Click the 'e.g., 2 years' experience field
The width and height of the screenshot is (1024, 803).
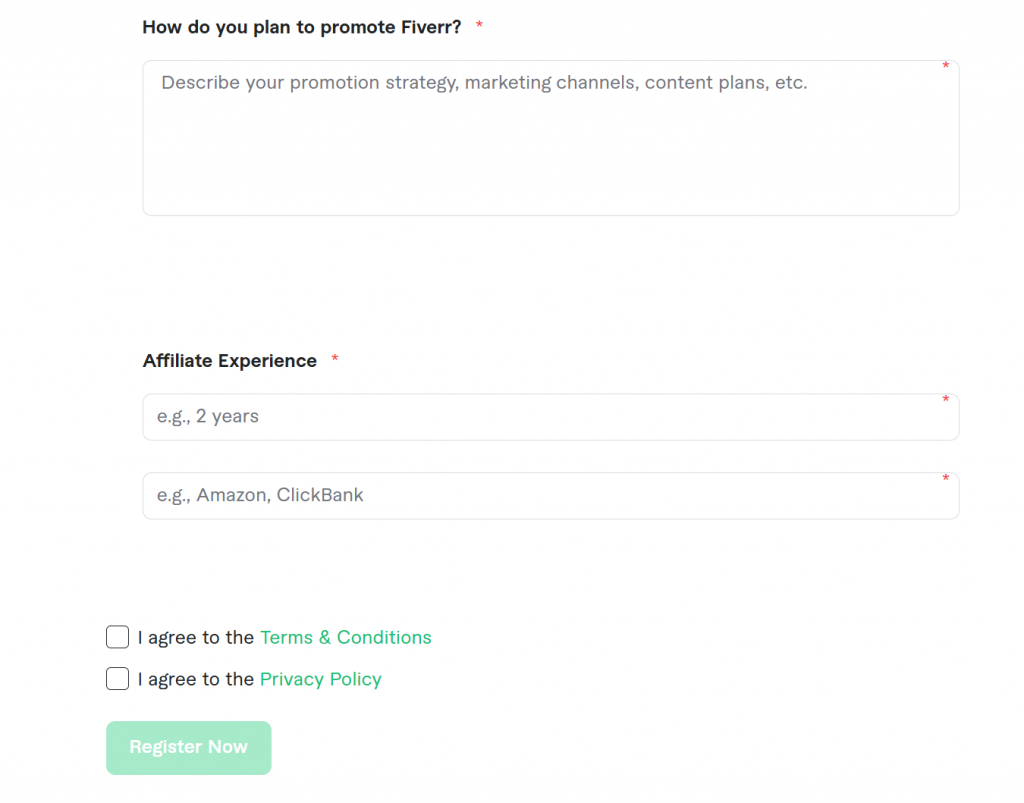click(x=551, y=417)
